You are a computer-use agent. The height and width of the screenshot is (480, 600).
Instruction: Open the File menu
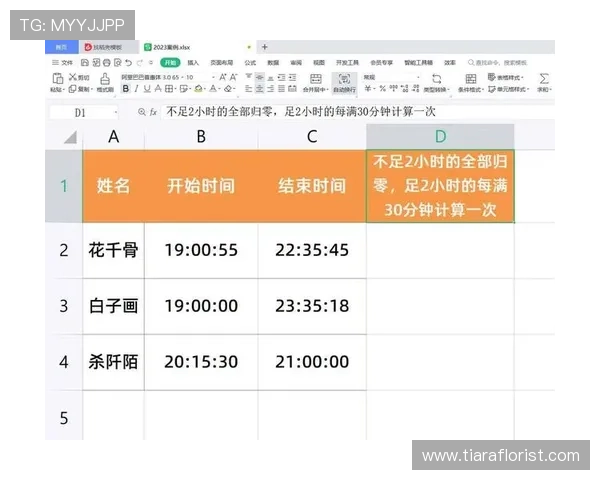coord(63,63)
